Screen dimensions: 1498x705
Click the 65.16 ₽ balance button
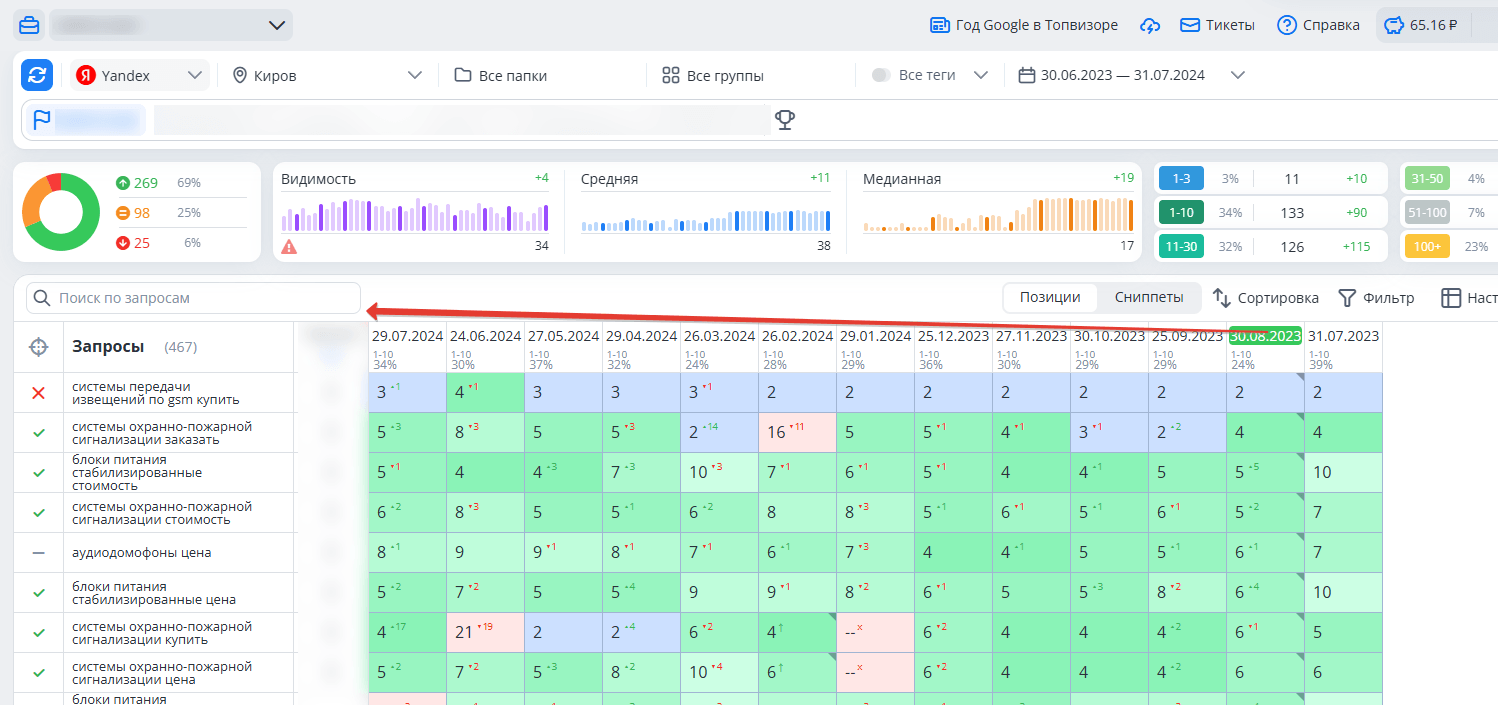click(1424, 25)
